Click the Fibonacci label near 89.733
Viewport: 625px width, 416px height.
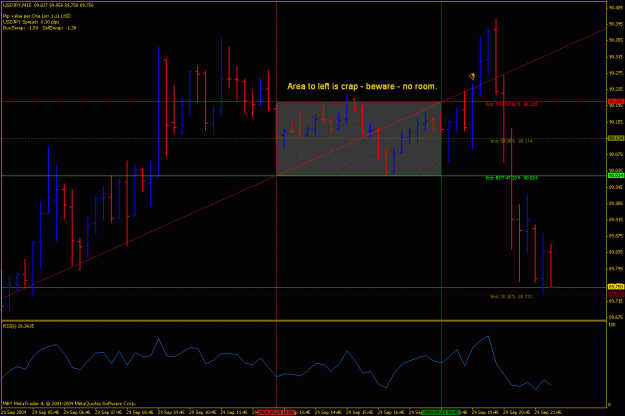click(511, 296)
